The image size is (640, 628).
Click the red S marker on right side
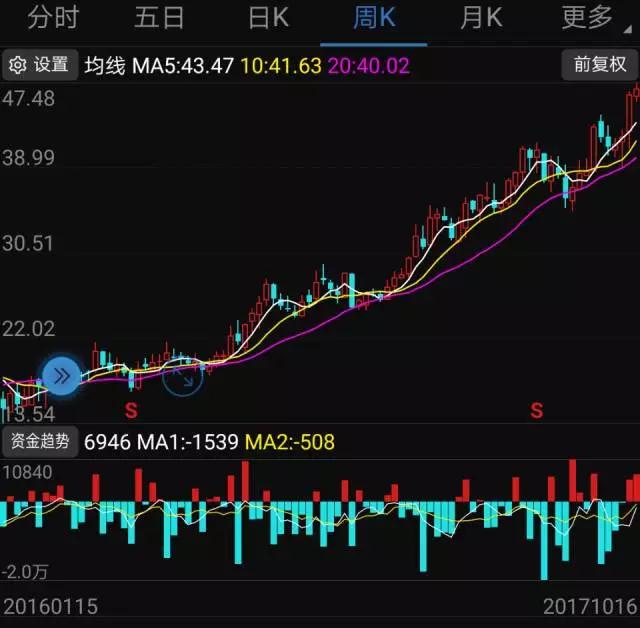point(537,411)
